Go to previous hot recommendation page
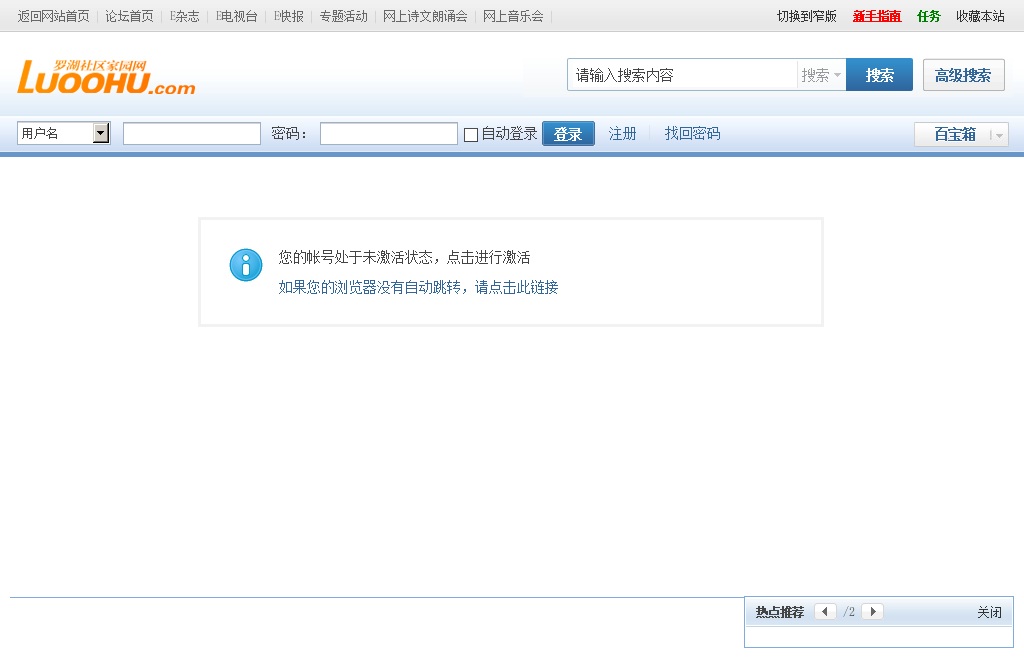Viewport: 1024px width, 658px height. click(x=825, y=612)
